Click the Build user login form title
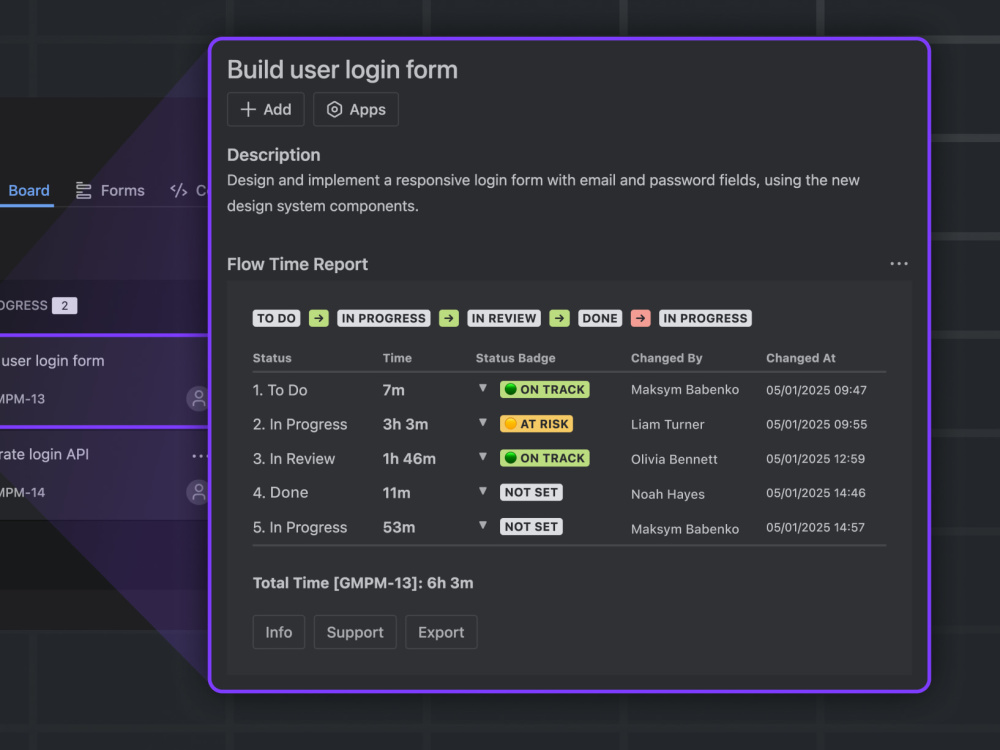1000x750 pixels. 342,70
